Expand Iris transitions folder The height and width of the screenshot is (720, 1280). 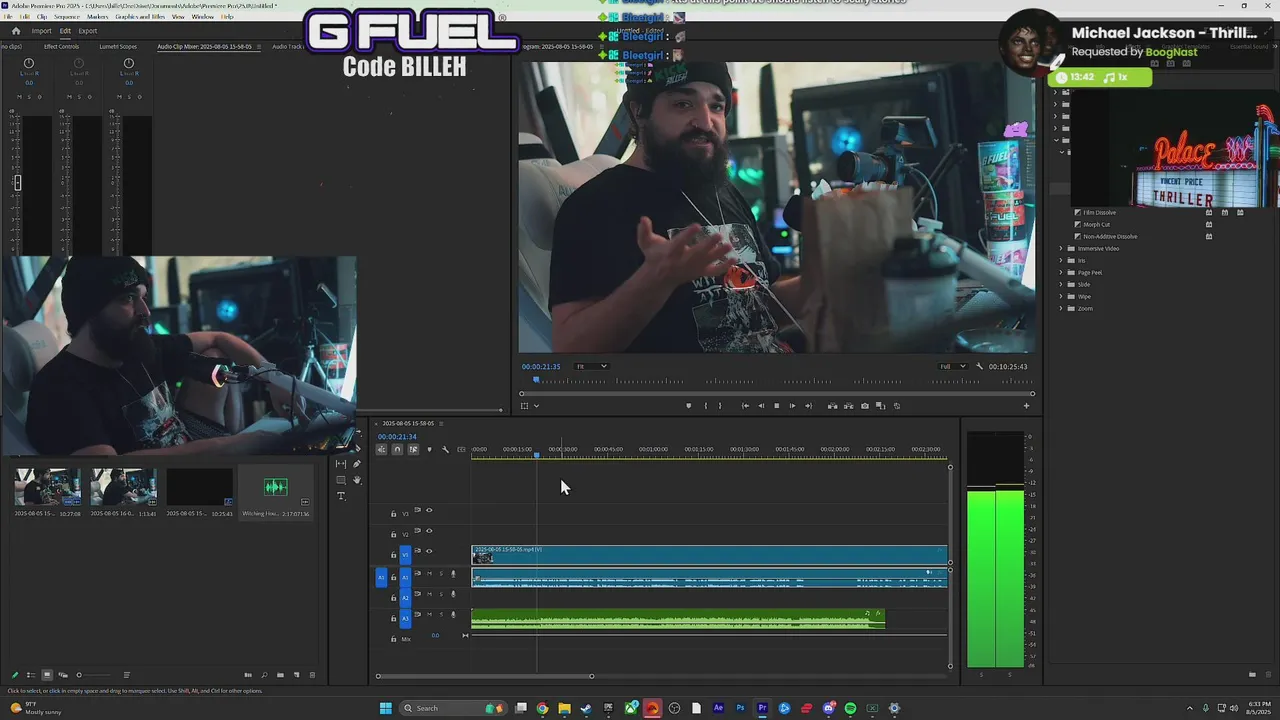1061,260
